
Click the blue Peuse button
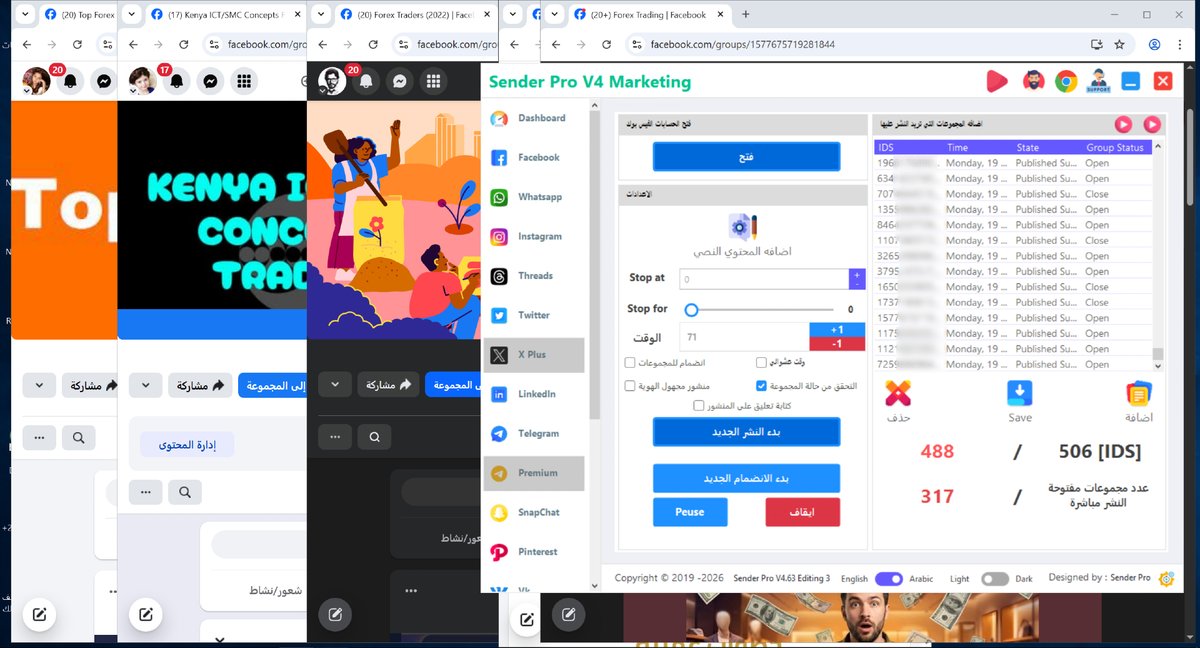tap(690, 512)
